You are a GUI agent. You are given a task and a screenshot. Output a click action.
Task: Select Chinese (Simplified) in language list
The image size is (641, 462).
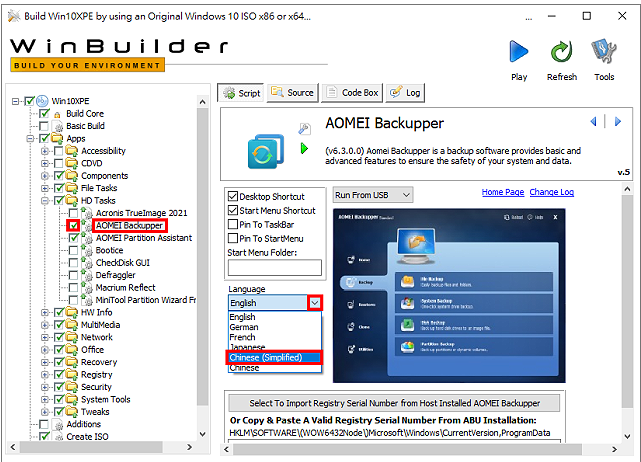274,357
